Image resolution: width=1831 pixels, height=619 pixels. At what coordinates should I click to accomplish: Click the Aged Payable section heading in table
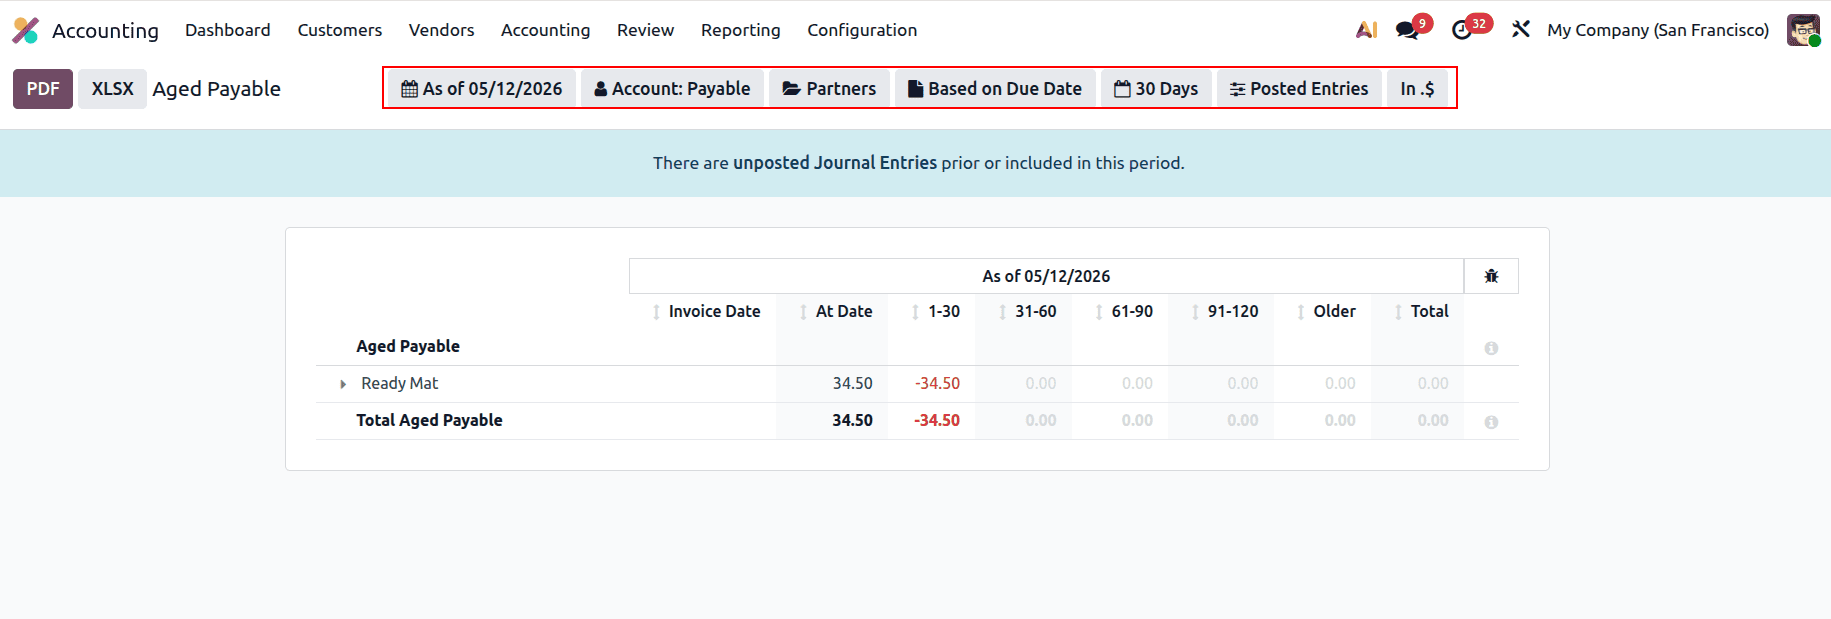click(408, 347)
